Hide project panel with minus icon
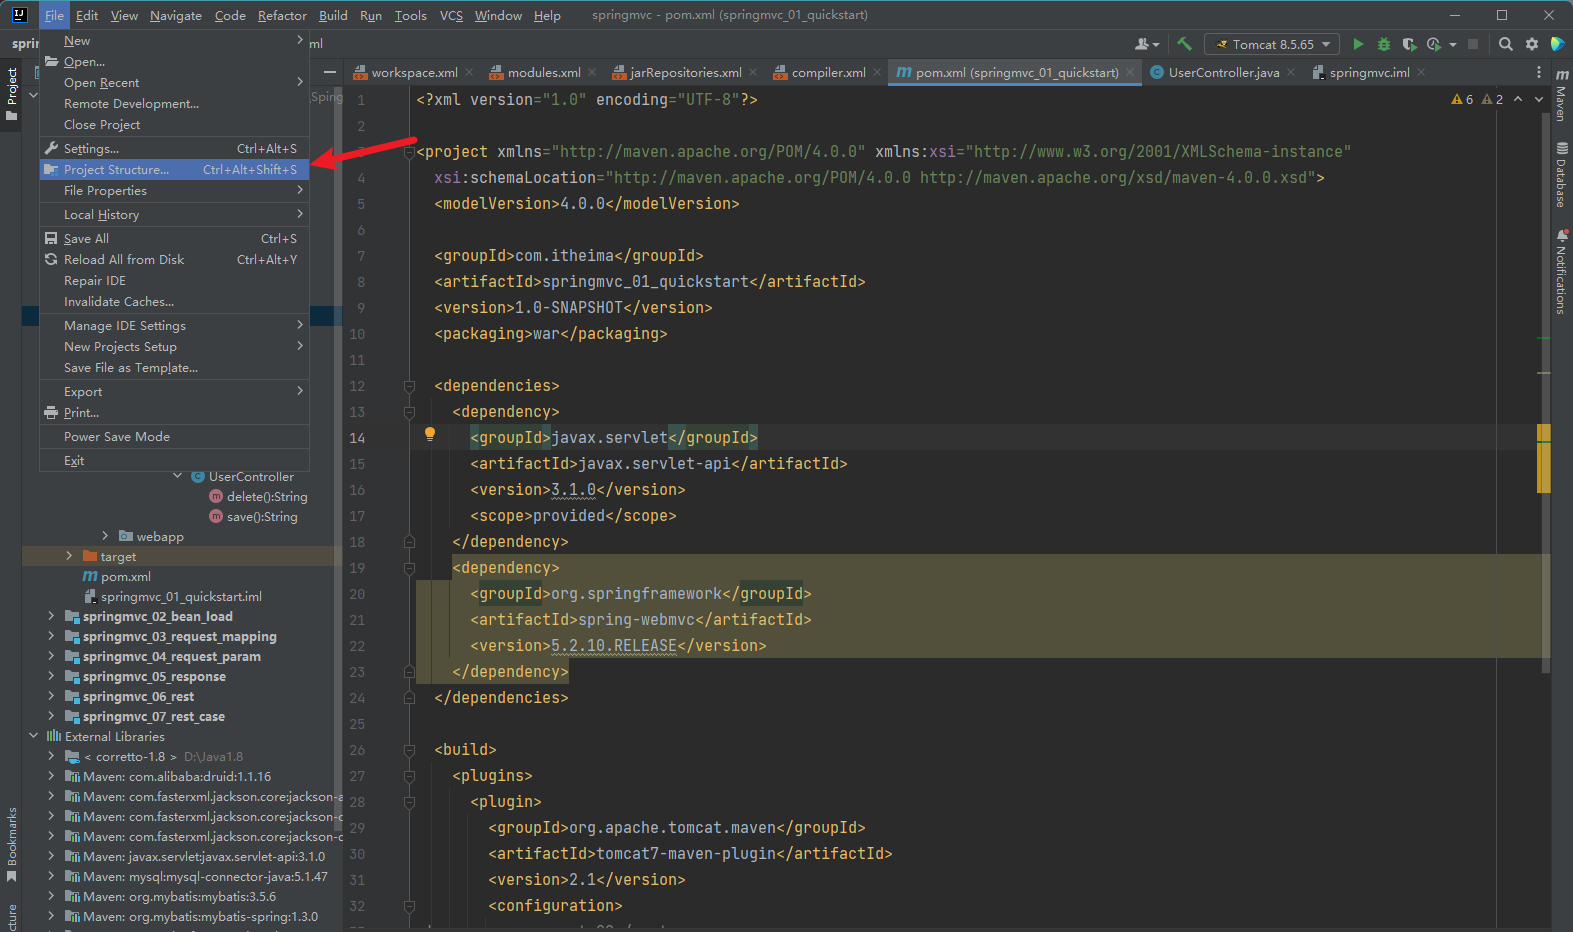Image resolution: width=1573 pixels, height=932 pixels. tap(329, 72)
